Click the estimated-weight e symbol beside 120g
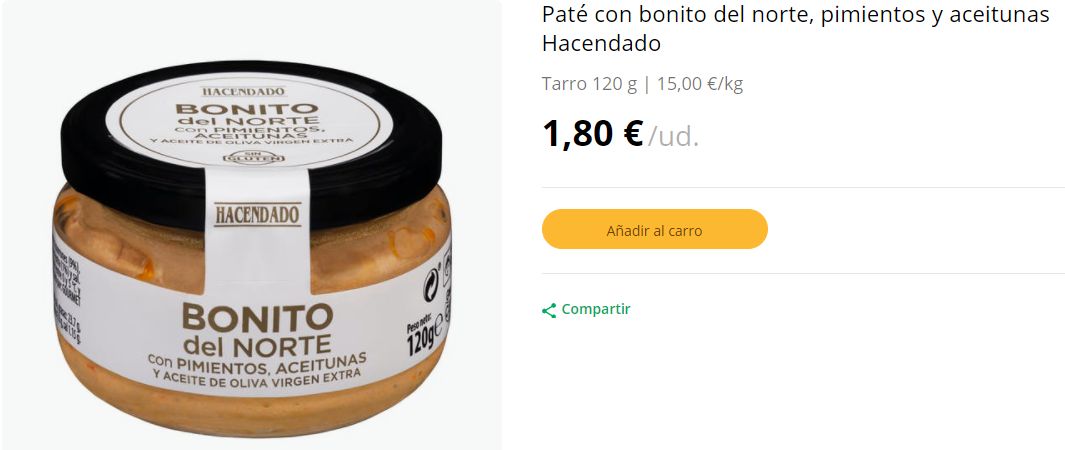Screen dimensions: 1065x450 (x=438, y=322)
